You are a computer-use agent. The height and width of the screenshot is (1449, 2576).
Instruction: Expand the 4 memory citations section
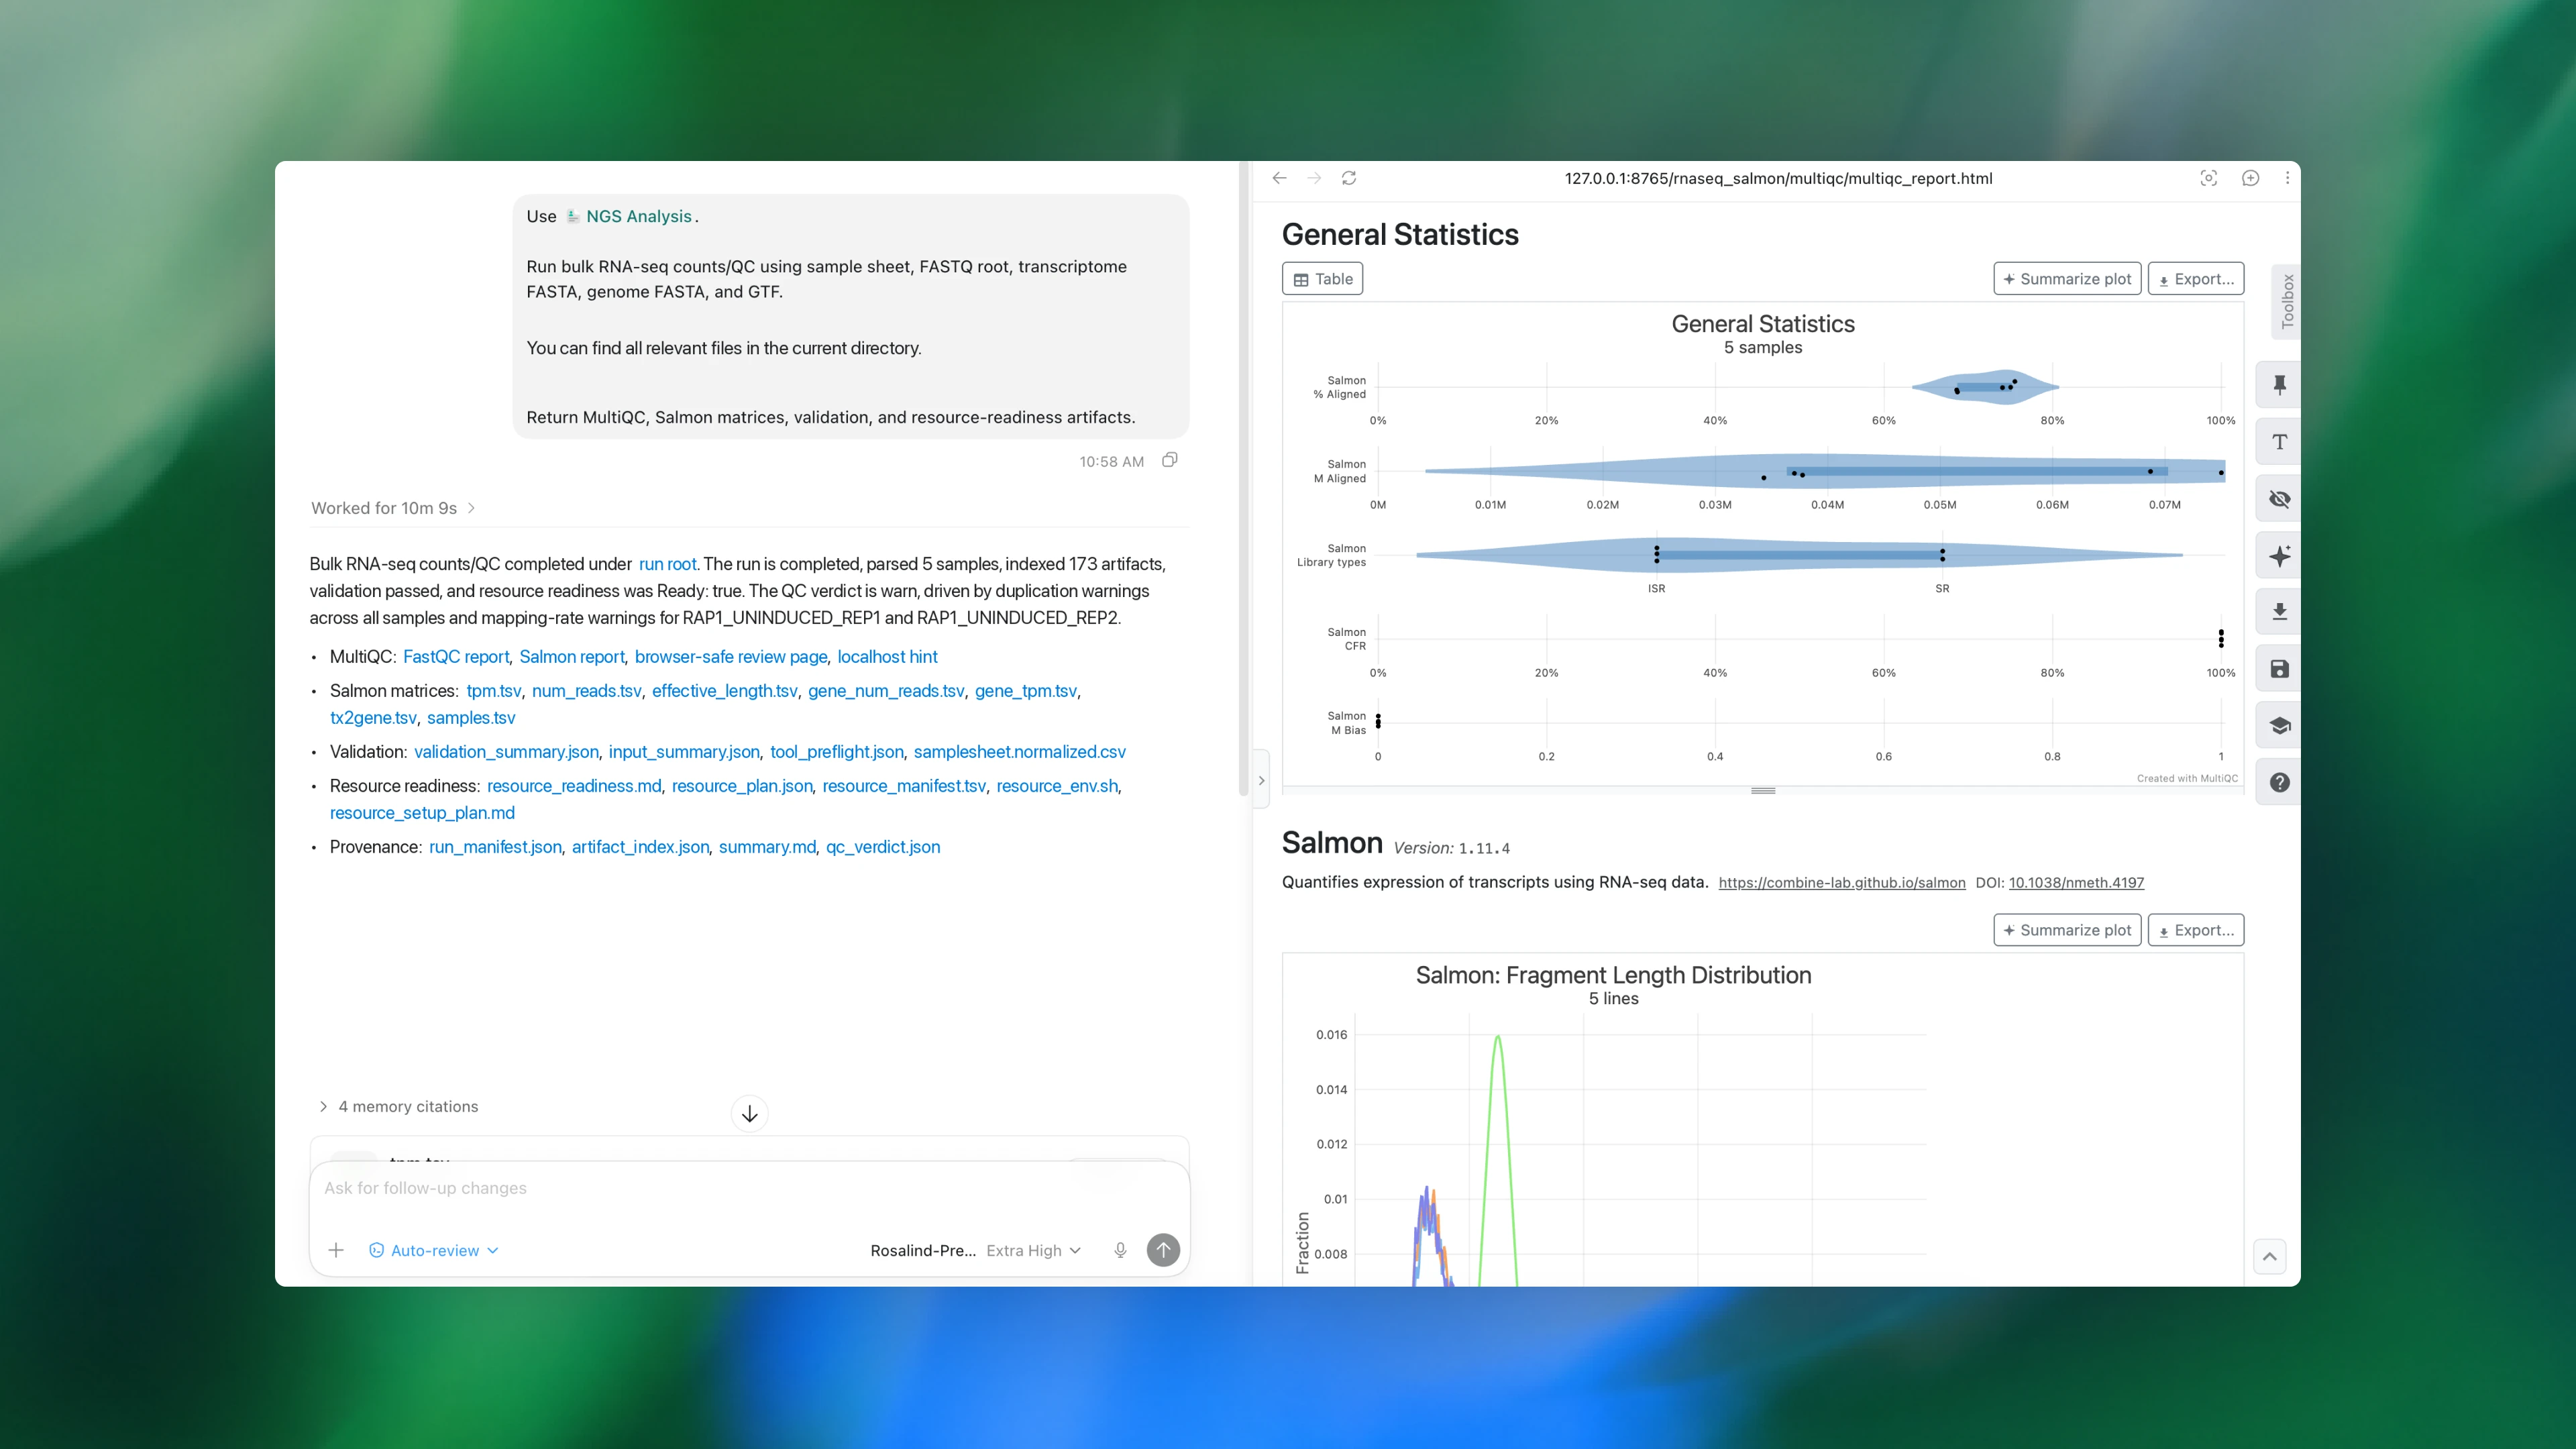(x=398, y=1107)
